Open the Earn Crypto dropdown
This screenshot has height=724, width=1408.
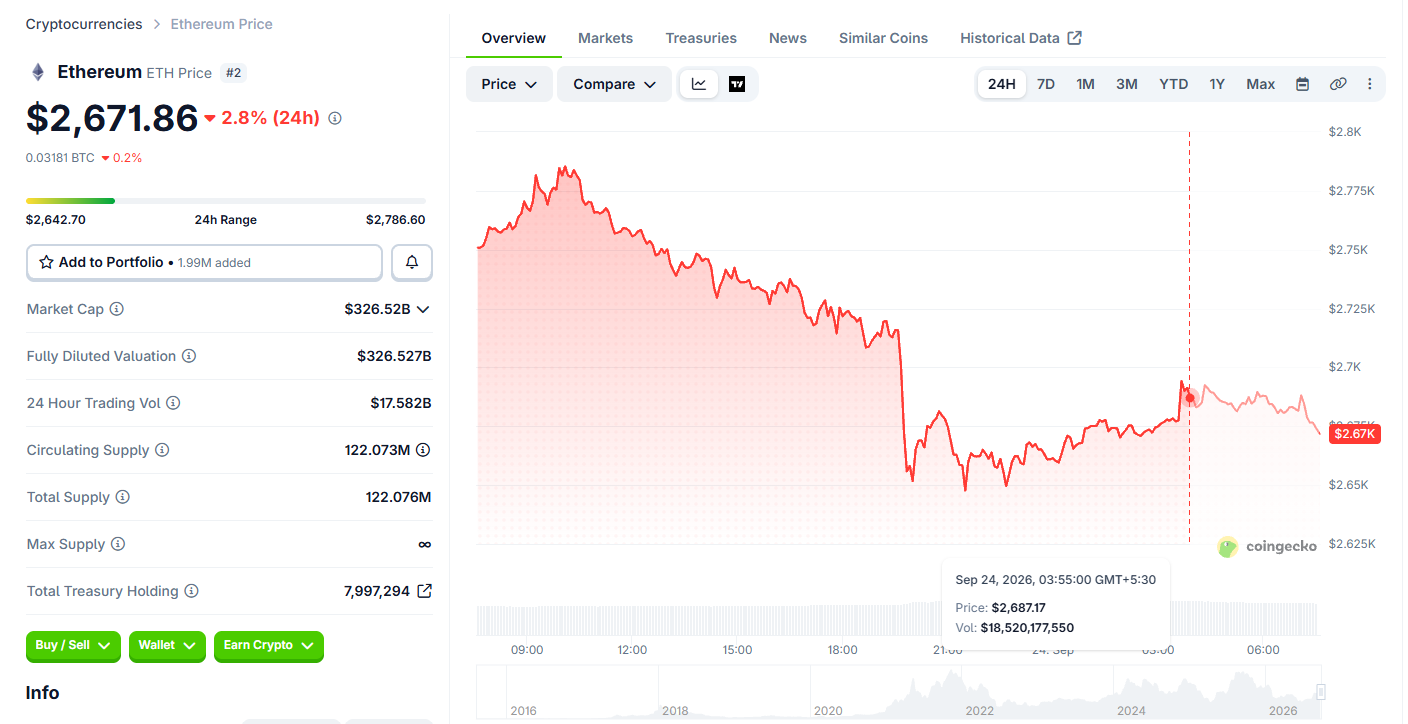click(x=269, y=646)
